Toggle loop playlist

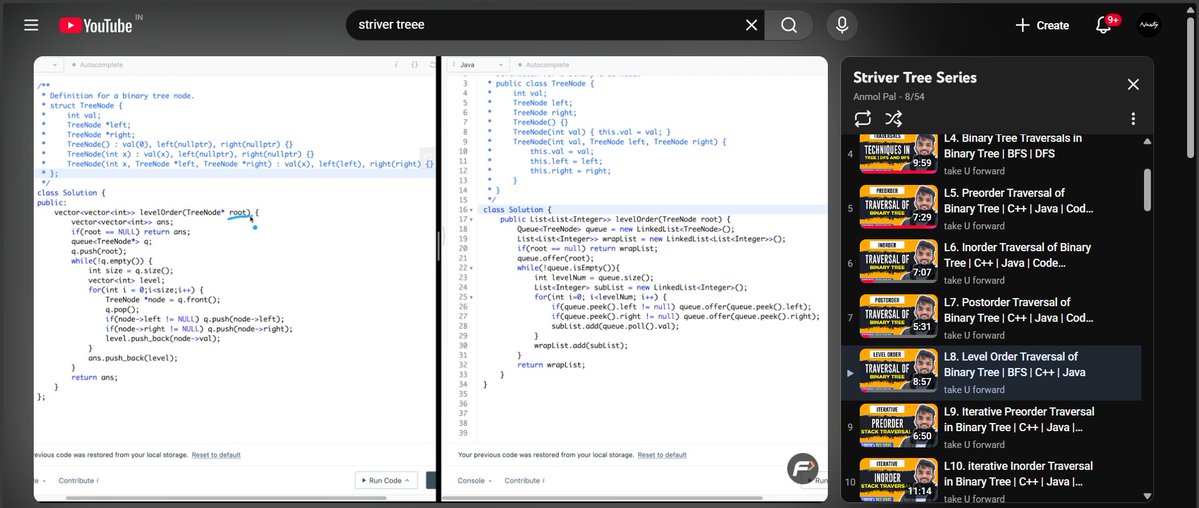(863, 119)
